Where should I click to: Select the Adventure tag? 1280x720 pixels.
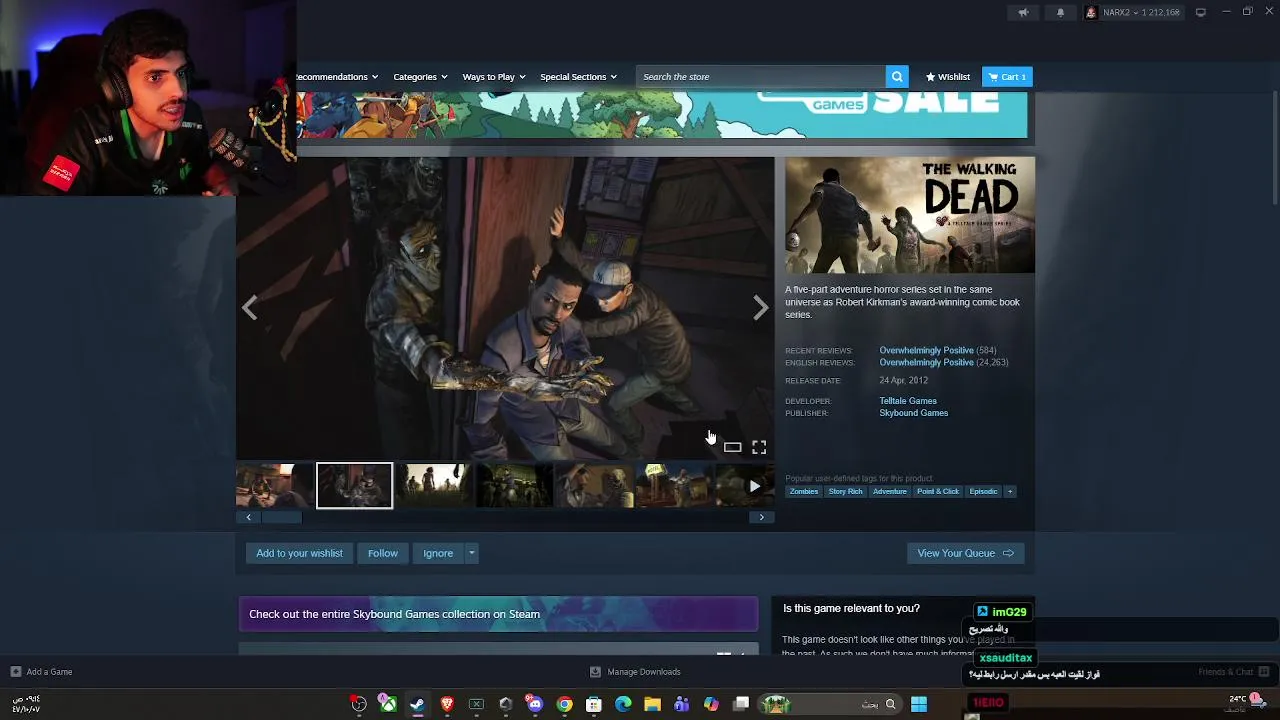tap(889, 491)
